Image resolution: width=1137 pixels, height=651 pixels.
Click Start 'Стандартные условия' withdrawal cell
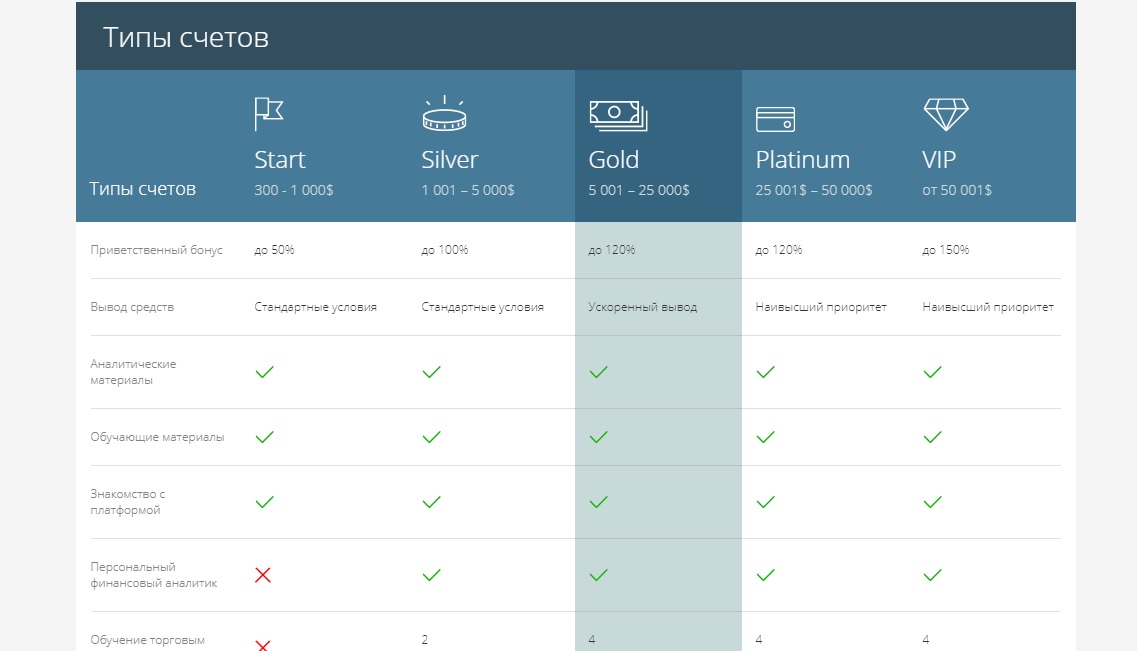point(315,307)
